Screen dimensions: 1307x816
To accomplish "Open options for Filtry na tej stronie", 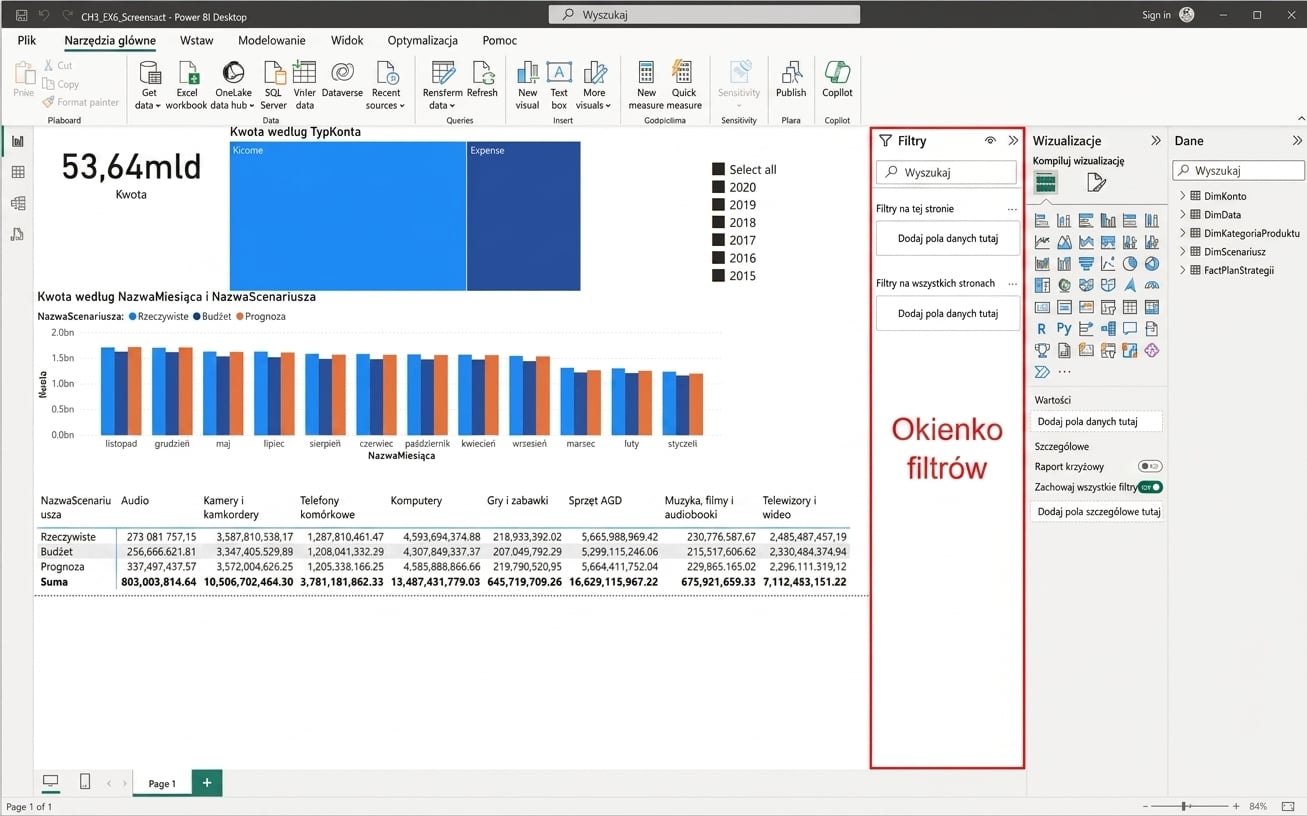I will pos(1012,209).
